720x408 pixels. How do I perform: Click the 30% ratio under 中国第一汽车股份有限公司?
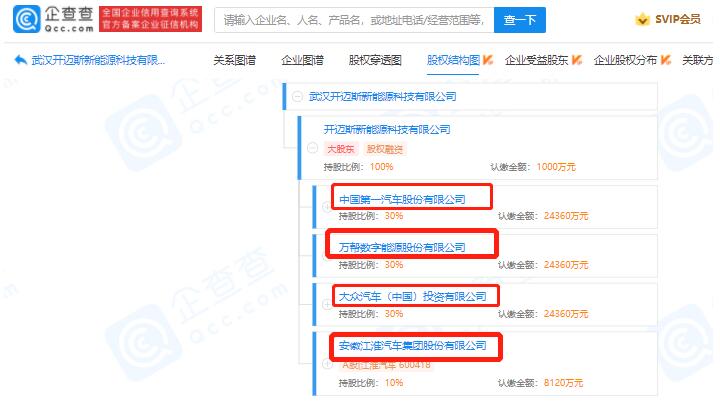point(394,216)
